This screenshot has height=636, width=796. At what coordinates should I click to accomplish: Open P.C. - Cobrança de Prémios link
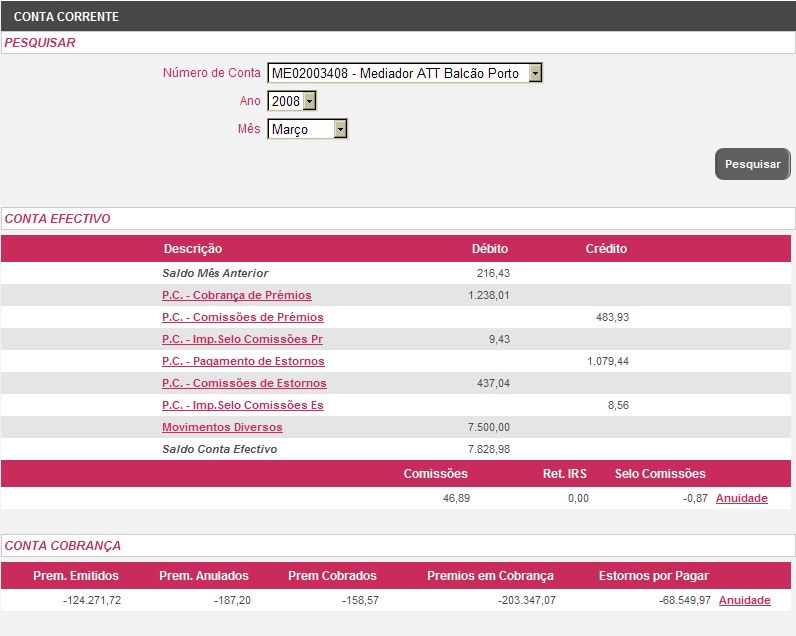pyautogui.click(x=236, y=295)
